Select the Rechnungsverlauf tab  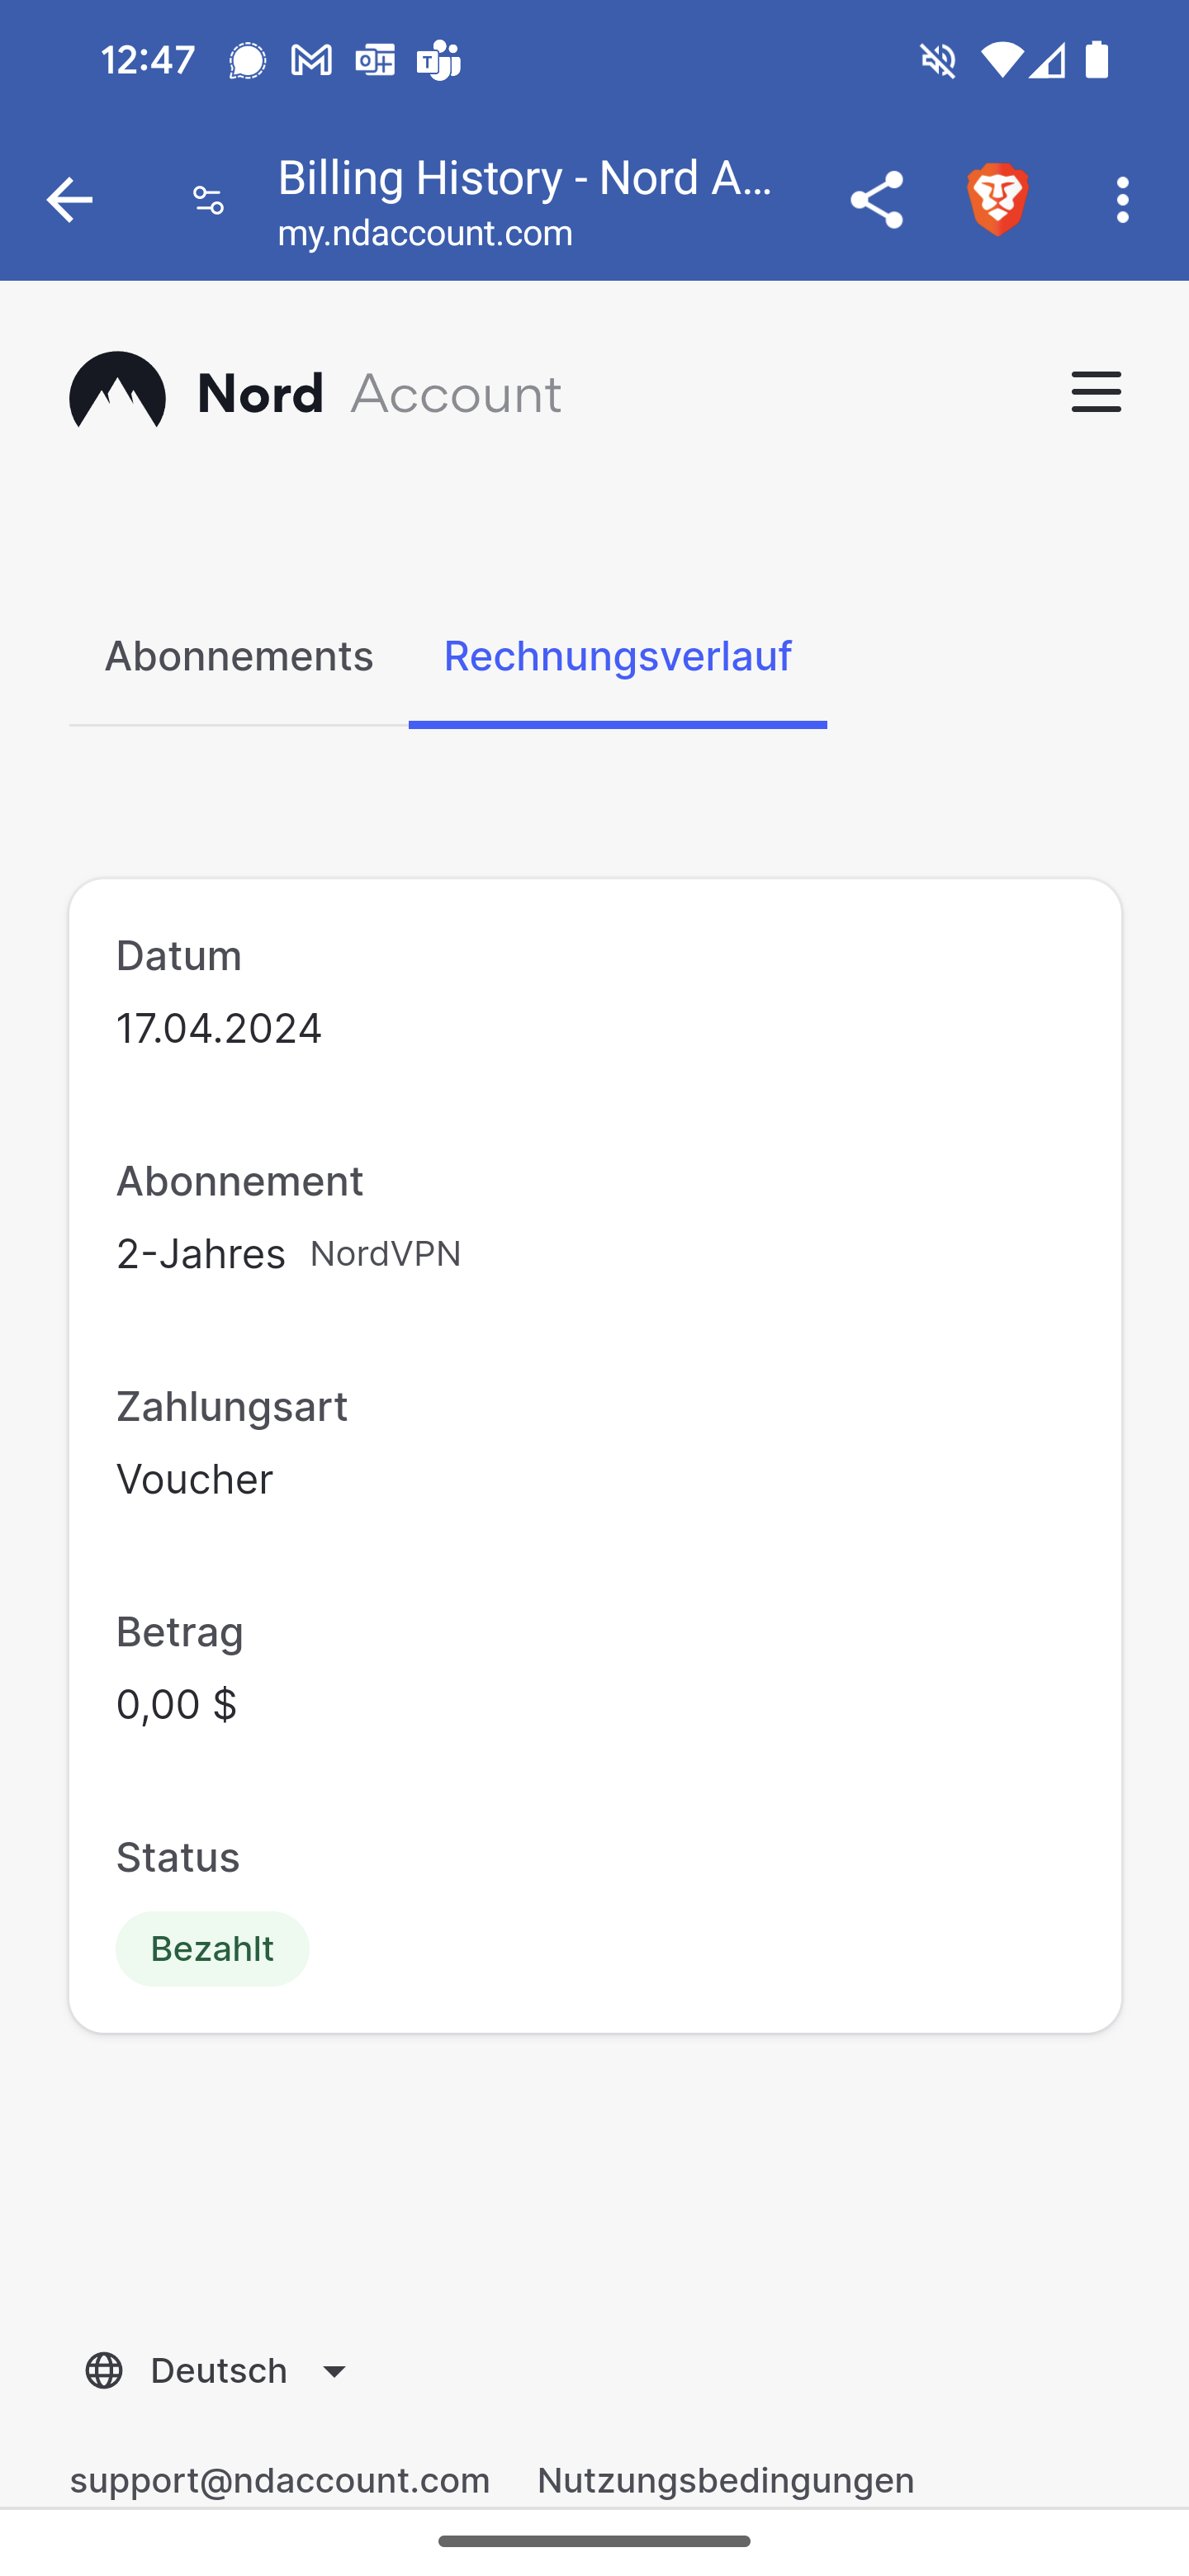617,657
